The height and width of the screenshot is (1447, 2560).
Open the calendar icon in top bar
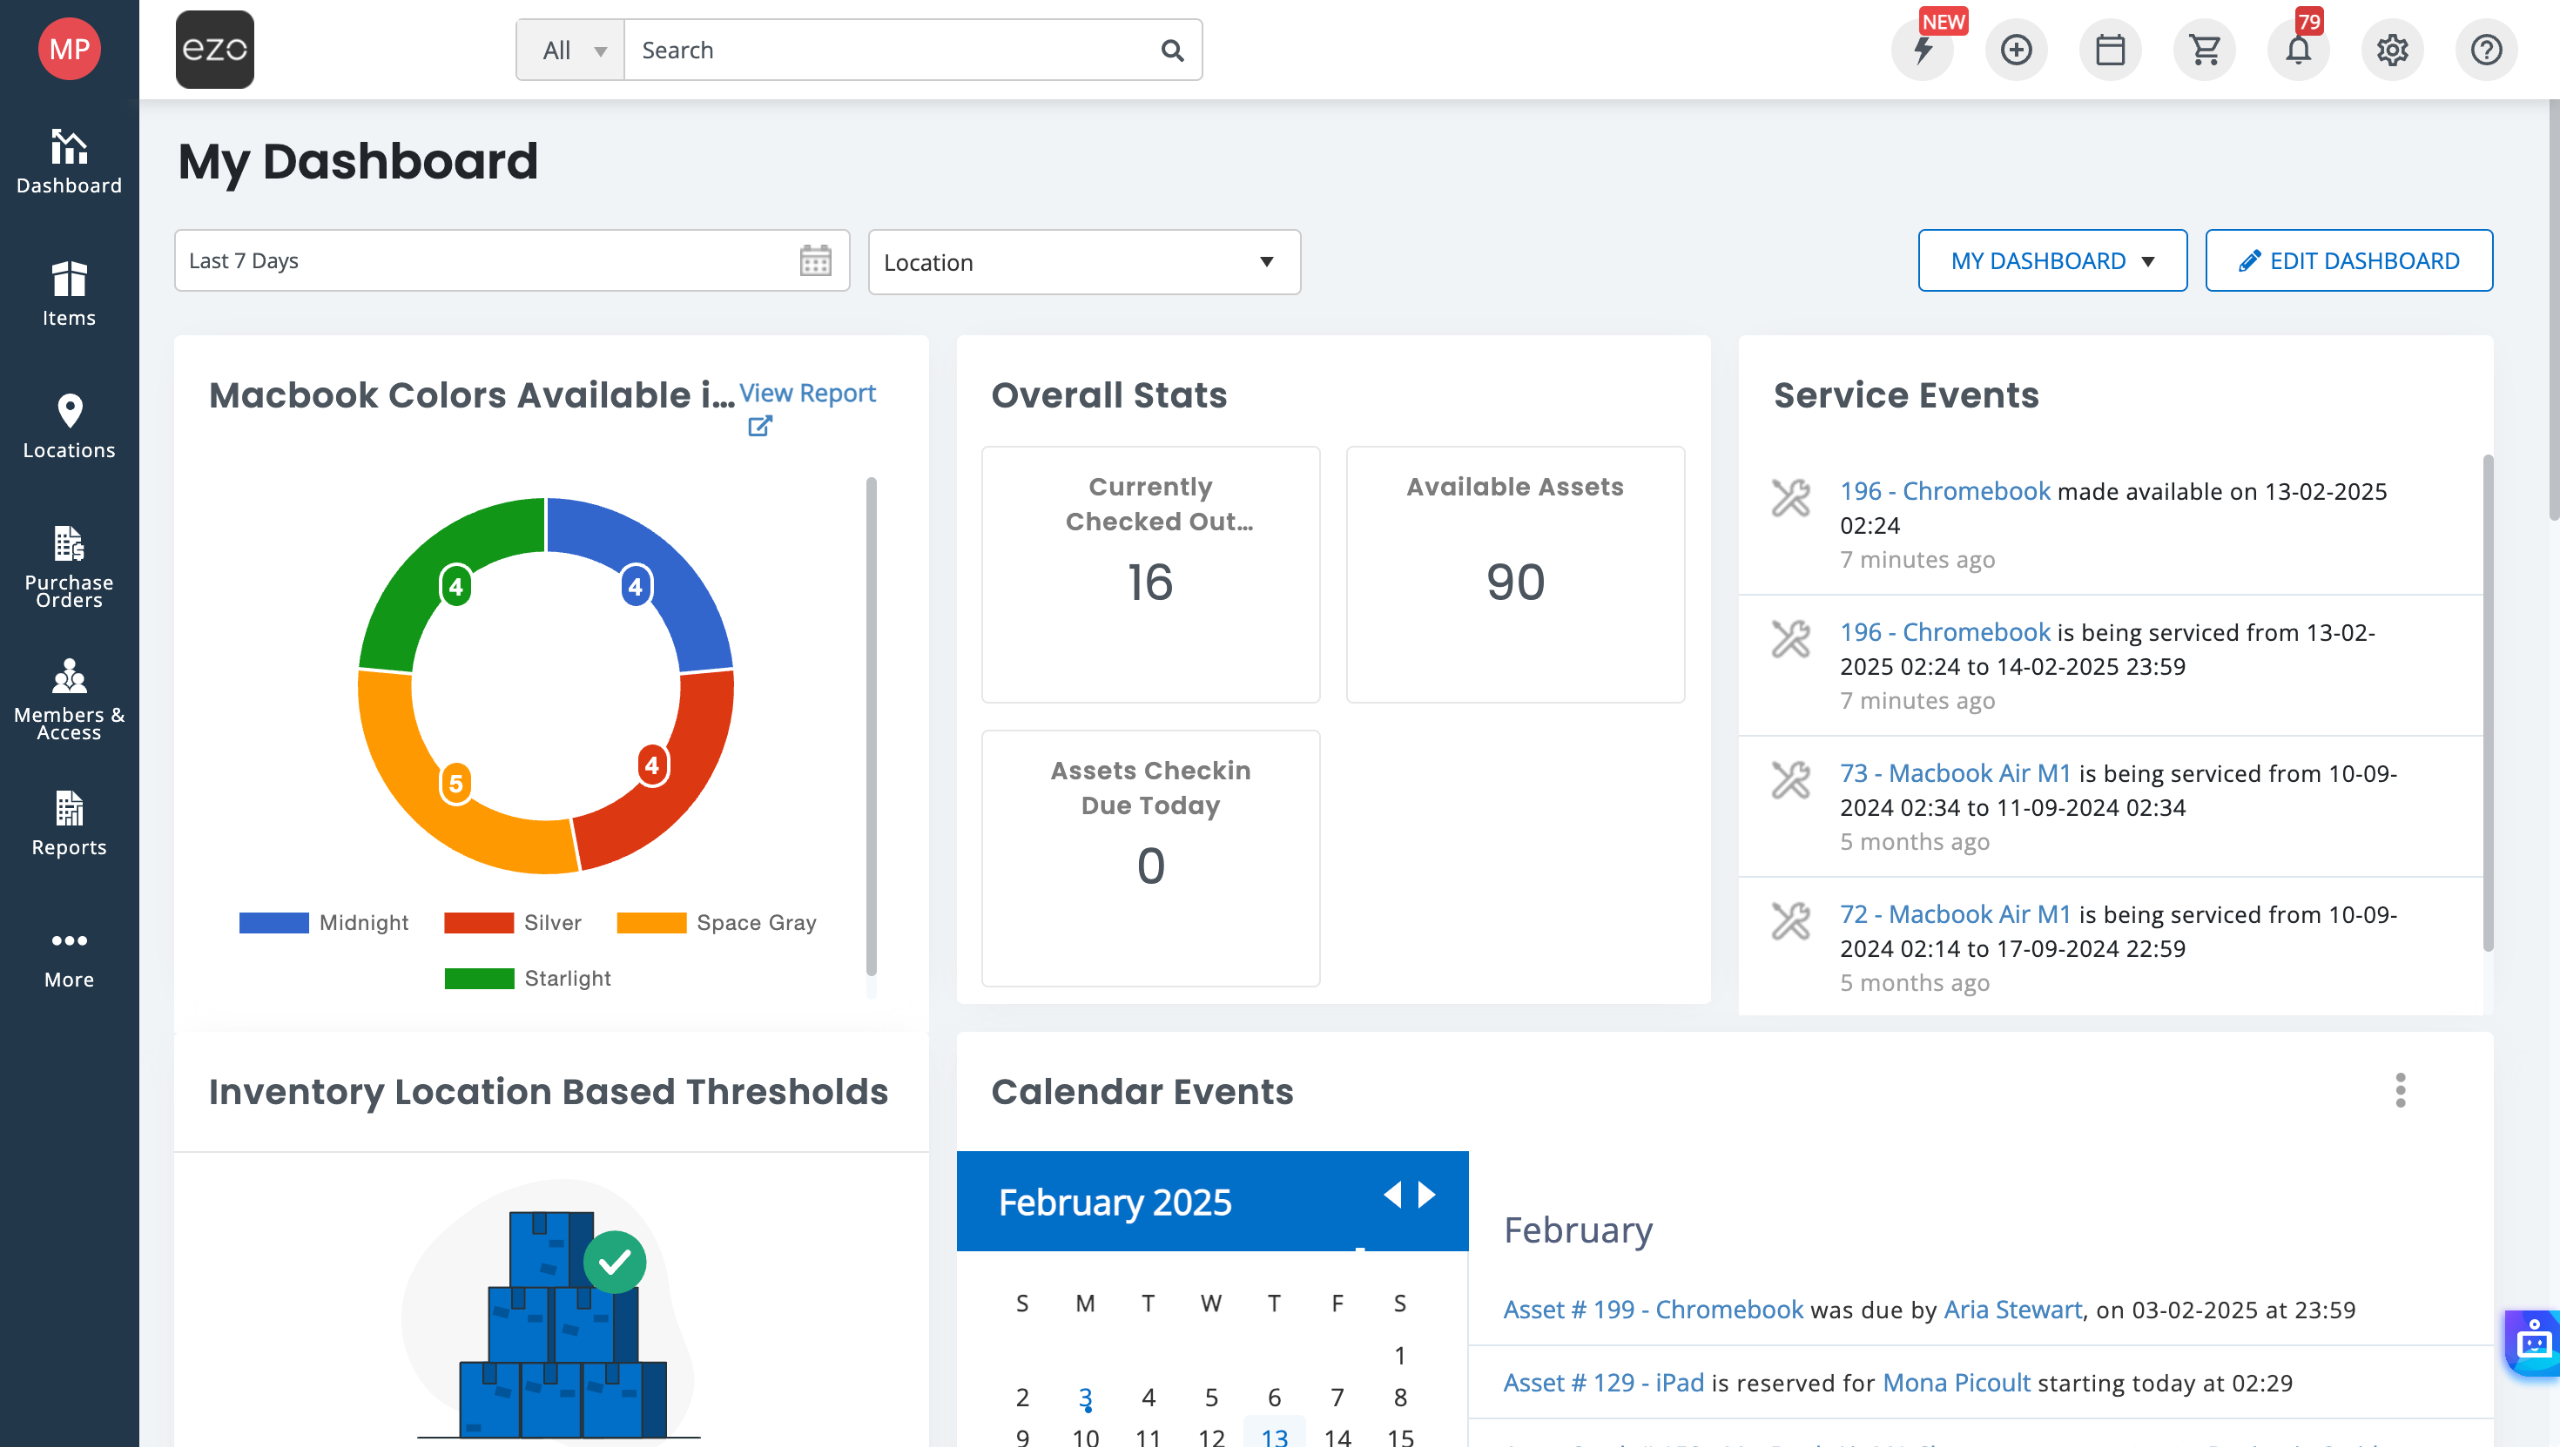pyautogui.click(x=2110, y=50)
